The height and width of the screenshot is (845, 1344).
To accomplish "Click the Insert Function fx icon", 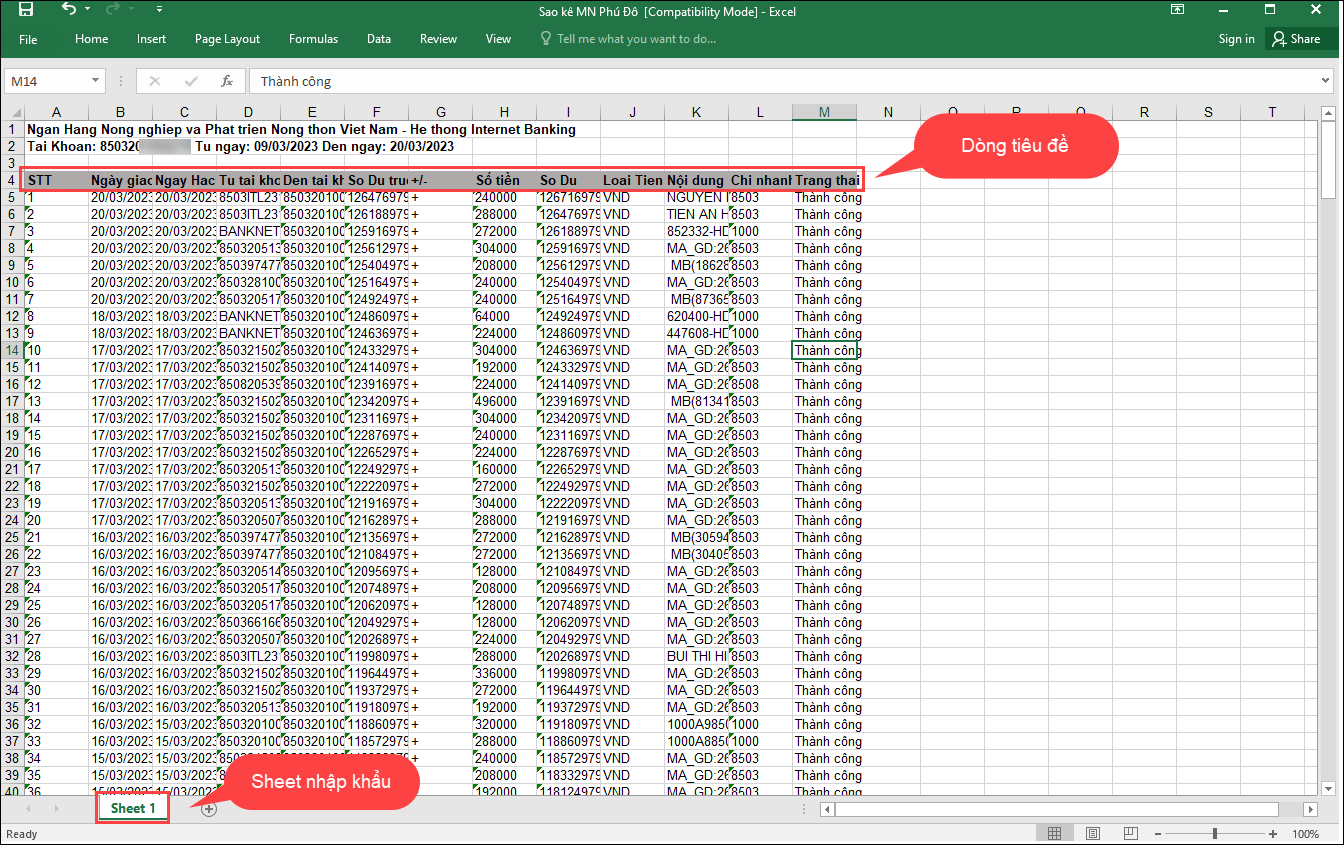I will (227, 81).
